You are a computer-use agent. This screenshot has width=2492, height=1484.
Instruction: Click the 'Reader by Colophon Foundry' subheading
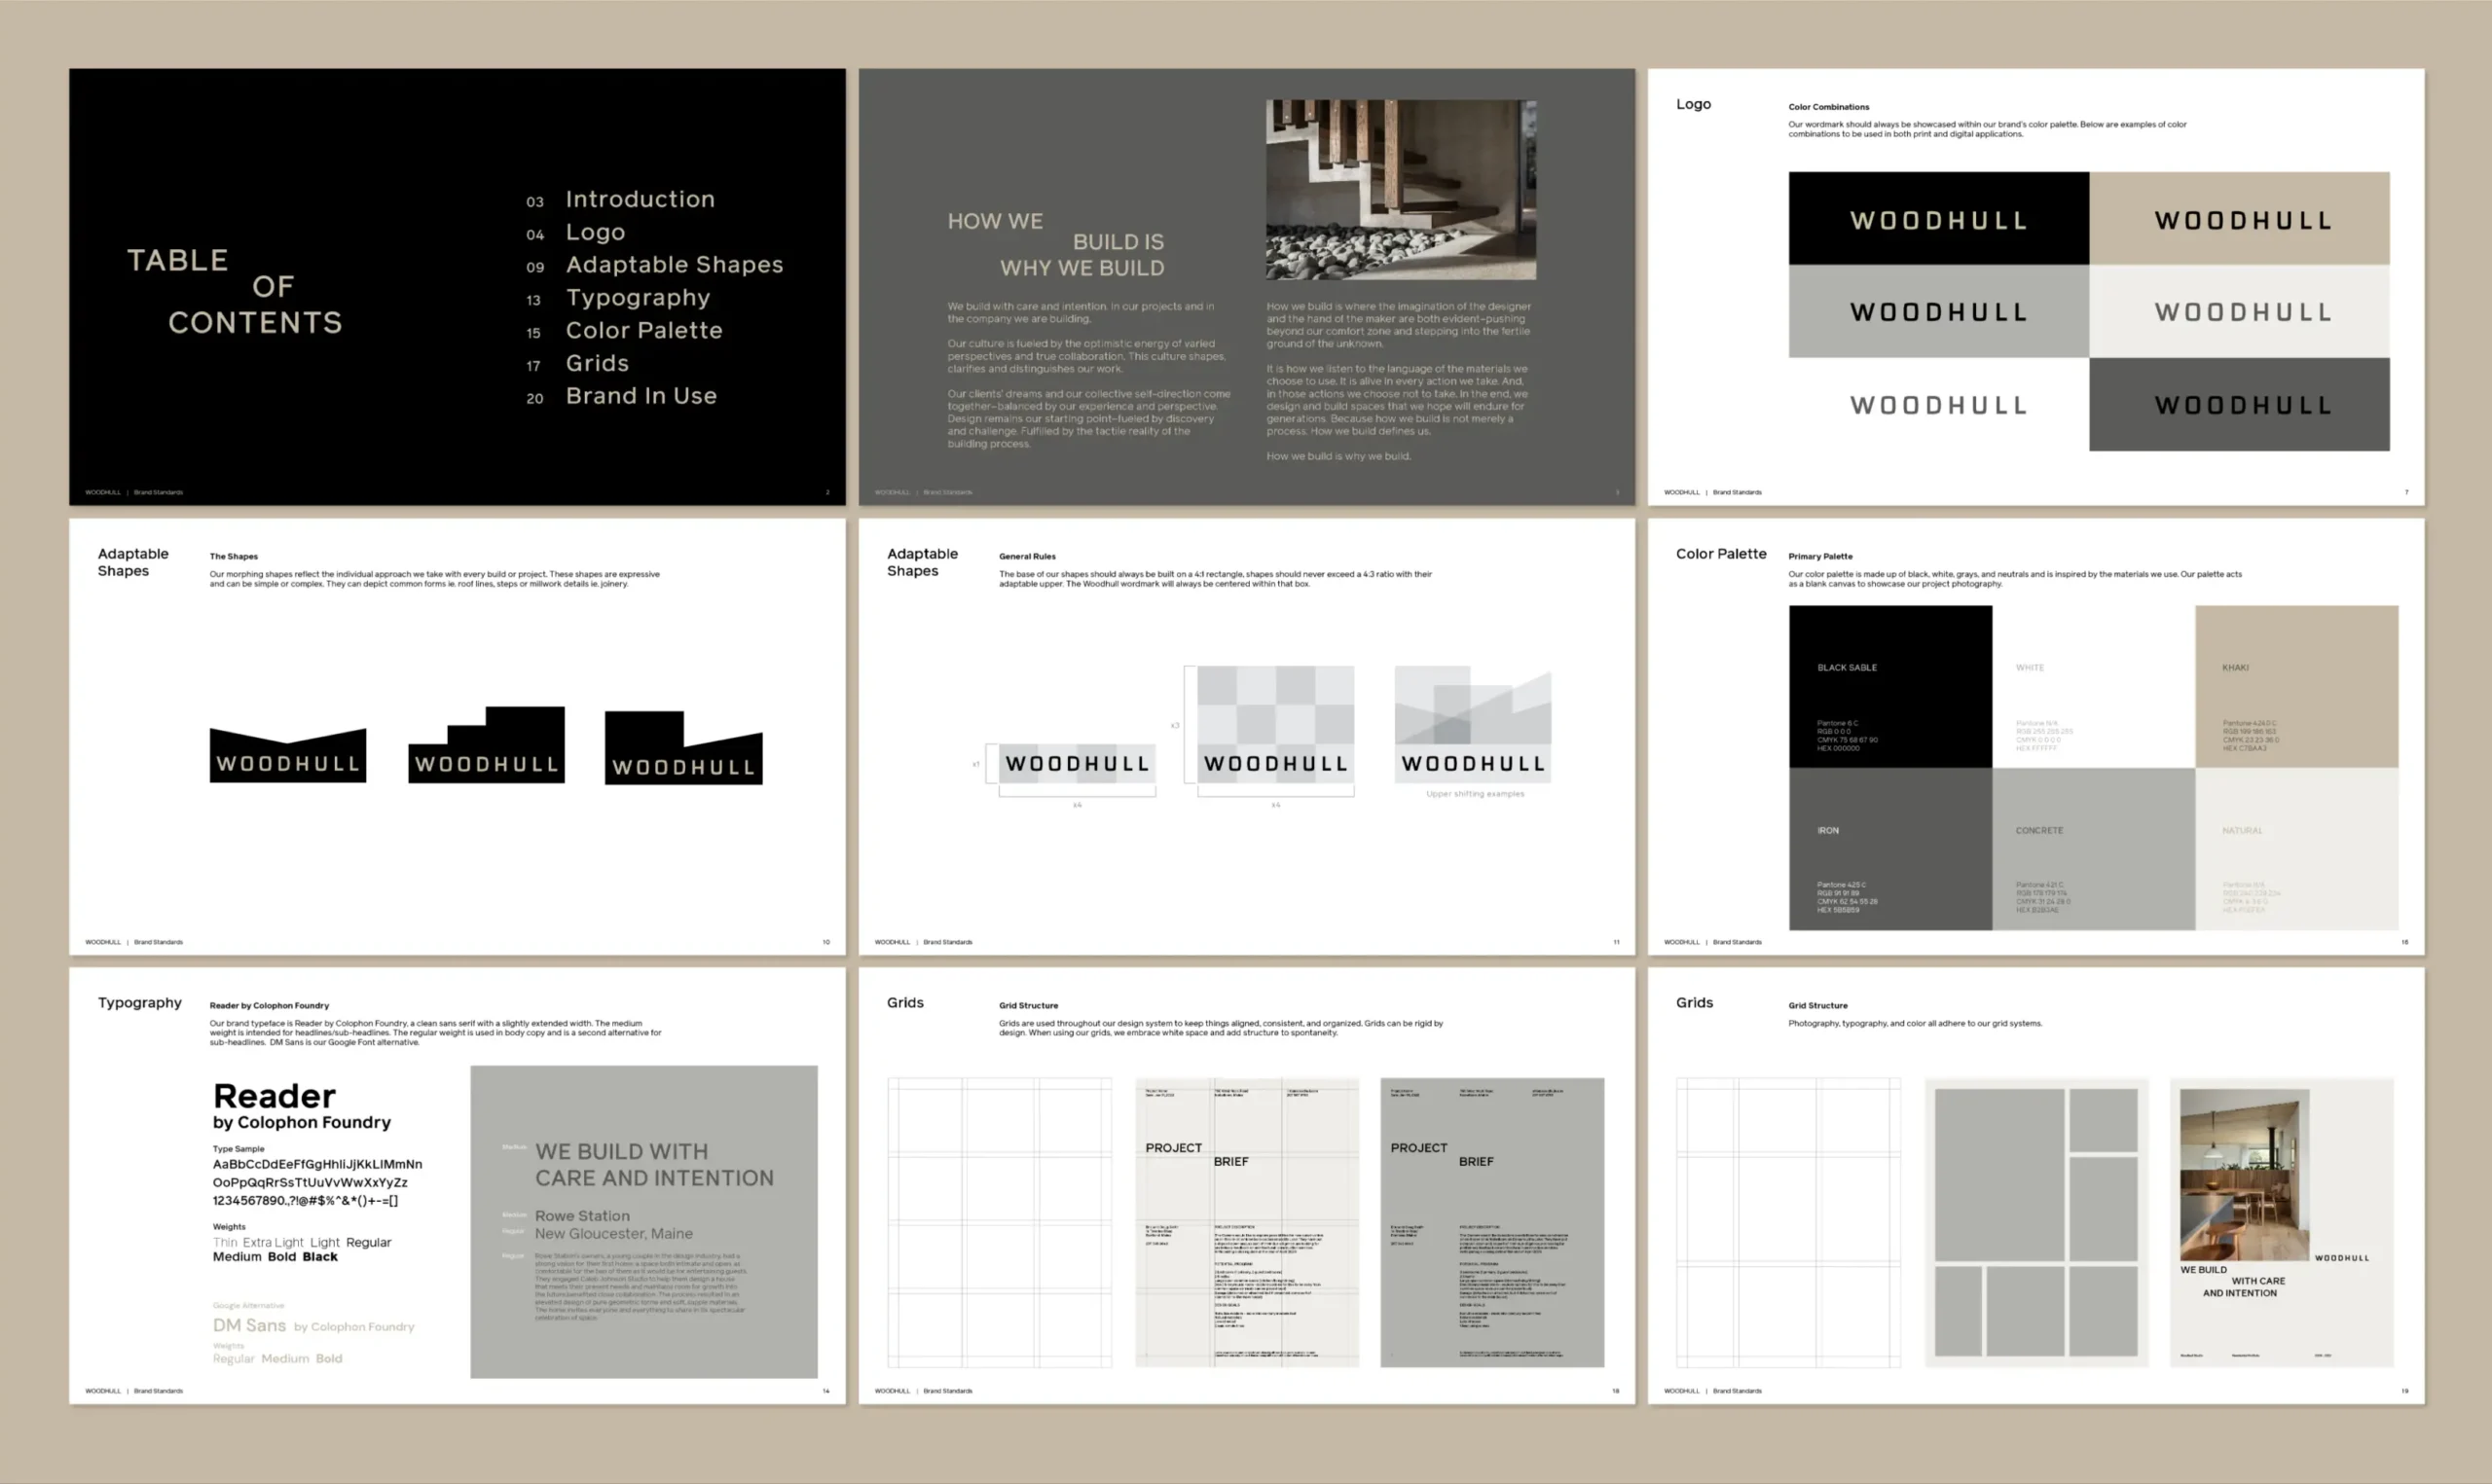[269, 1006]
